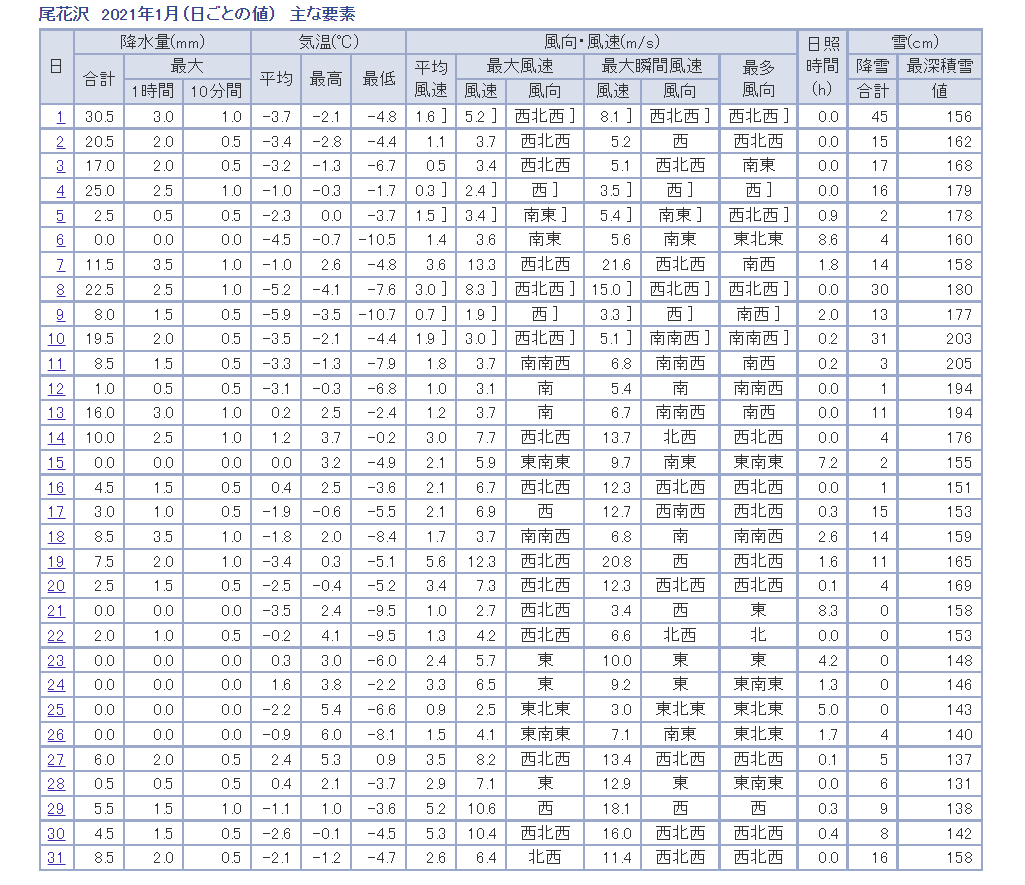Open the day 15 link
This screenshot has width=1025, height=885.
(x=56, y=463)
